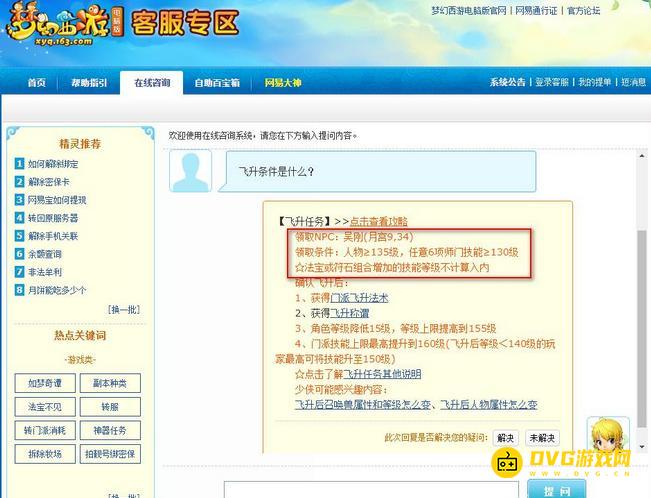The width and height of the screenshot is (651, 498).
Task: Open 飞升称谓 link
Action: [350, 313]
